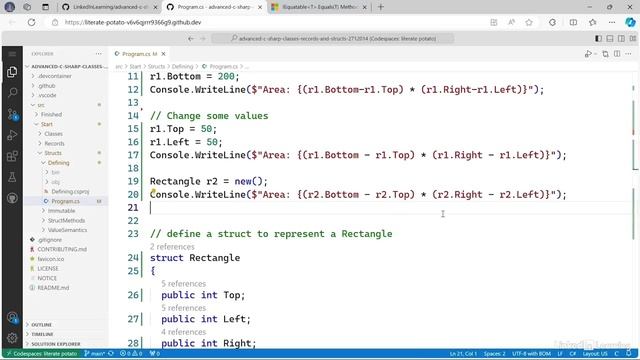The image size is (640, 360).
Task: Click the browser address bar URL
Action: [133, 22]
